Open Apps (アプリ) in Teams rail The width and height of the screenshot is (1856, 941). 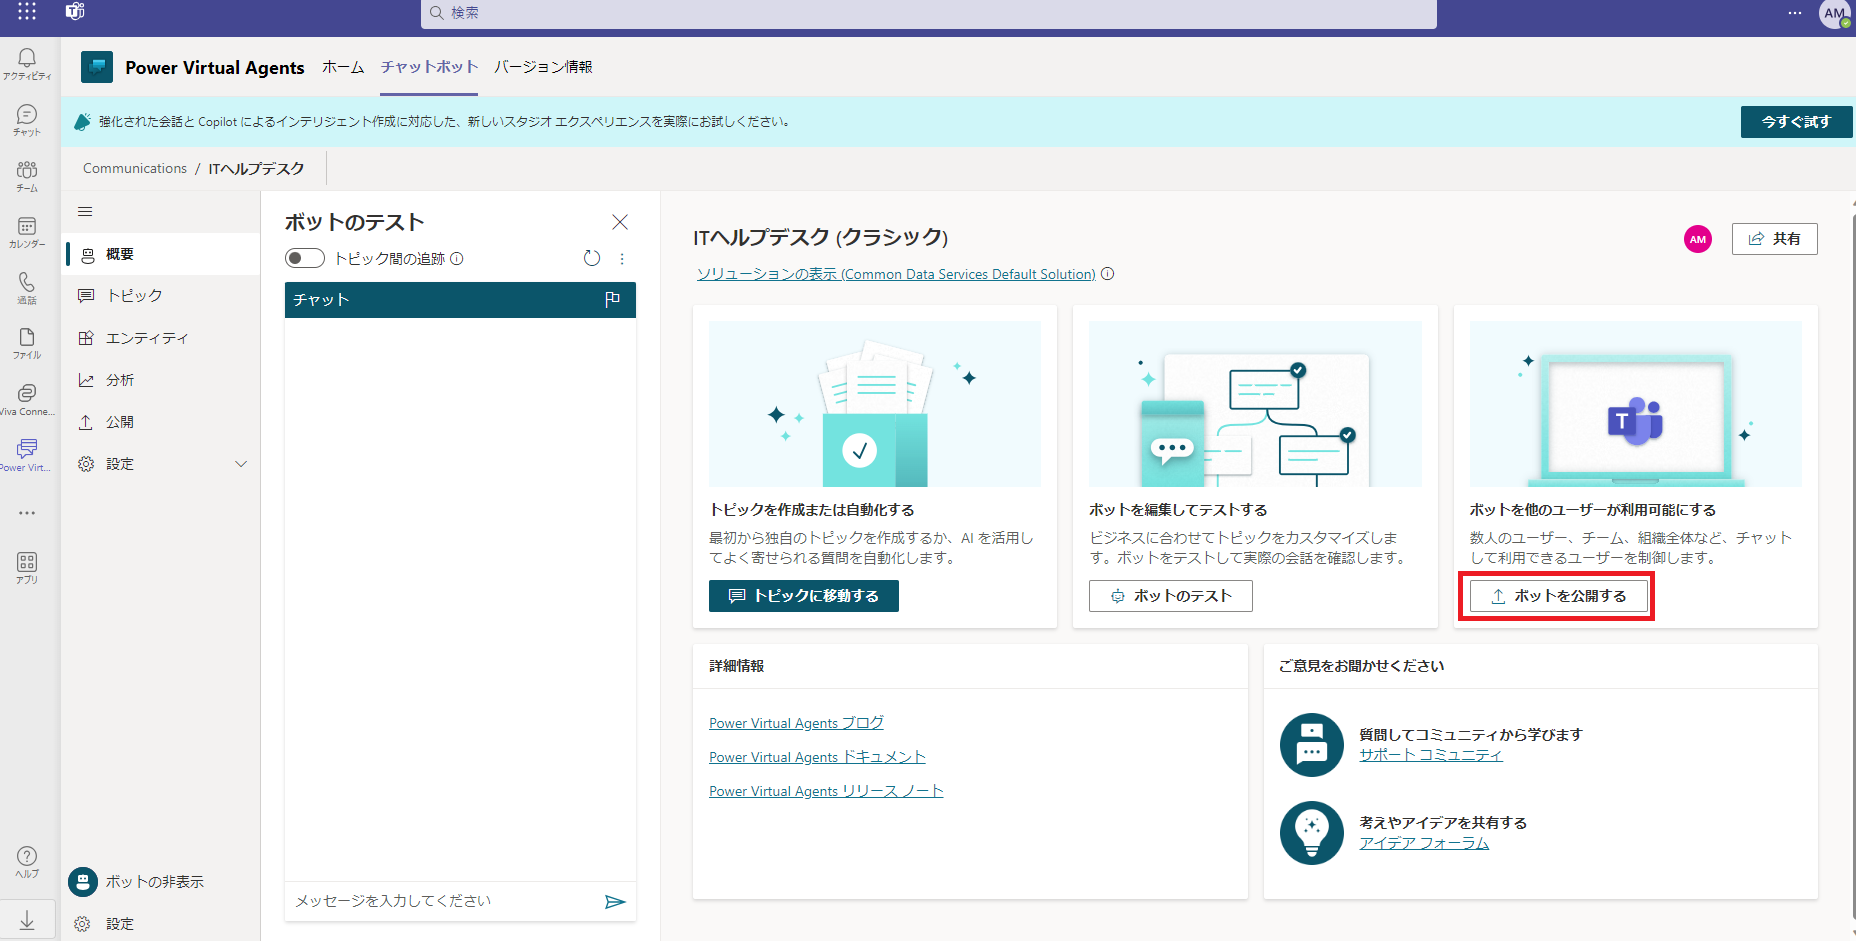click(x=27, y=567)
